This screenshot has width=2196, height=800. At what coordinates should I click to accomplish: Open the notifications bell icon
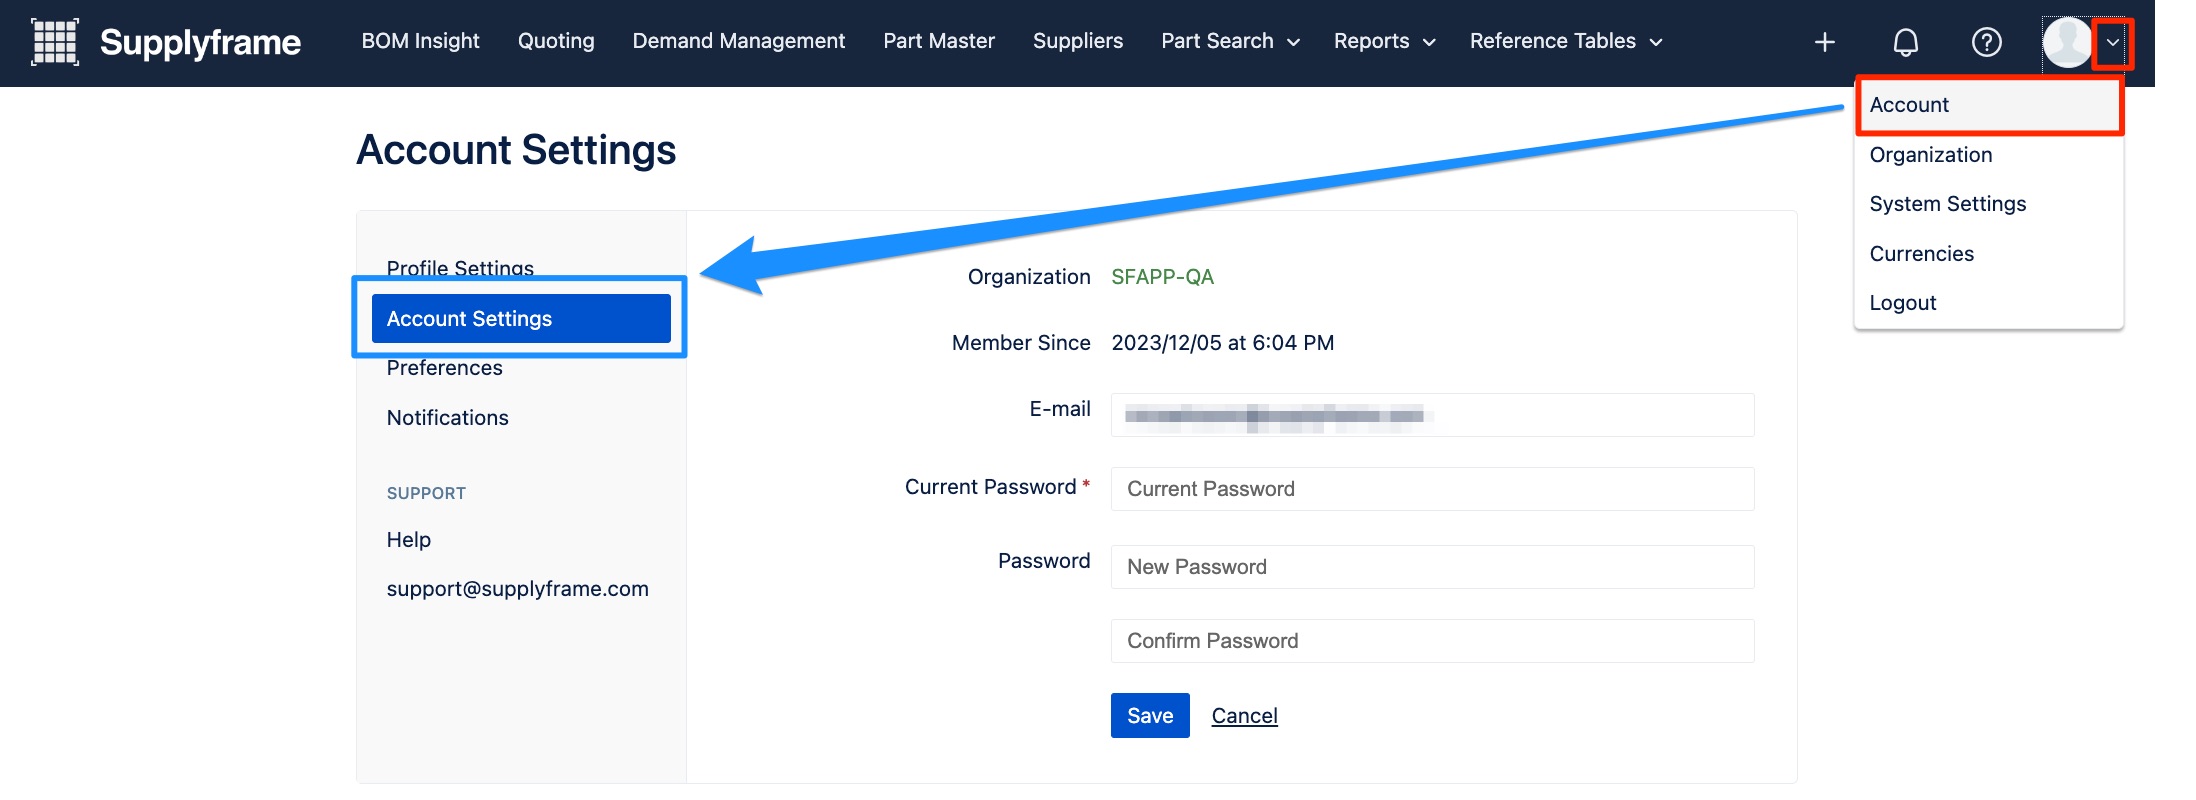[x=1906, y=42]
